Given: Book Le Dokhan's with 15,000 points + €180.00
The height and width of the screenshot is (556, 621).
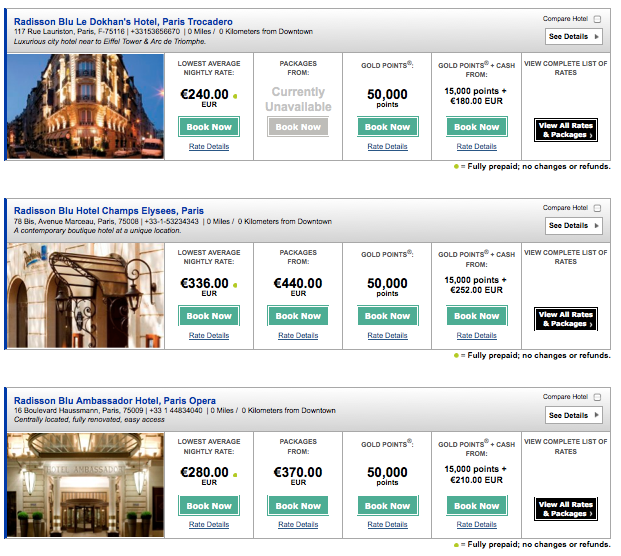Looking at the screenshot, I should (477, 127).
